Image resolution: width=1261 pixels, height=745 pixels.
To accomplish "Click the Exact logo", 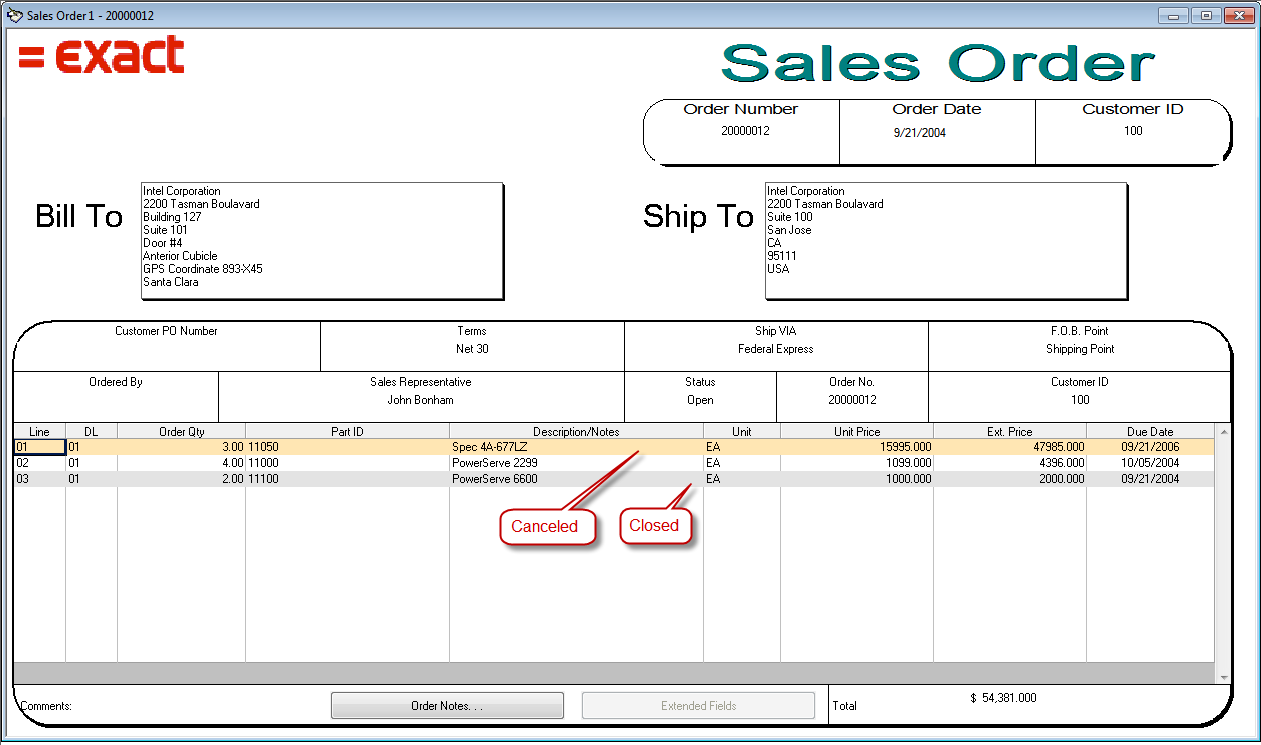I will [x=102, y=56].
